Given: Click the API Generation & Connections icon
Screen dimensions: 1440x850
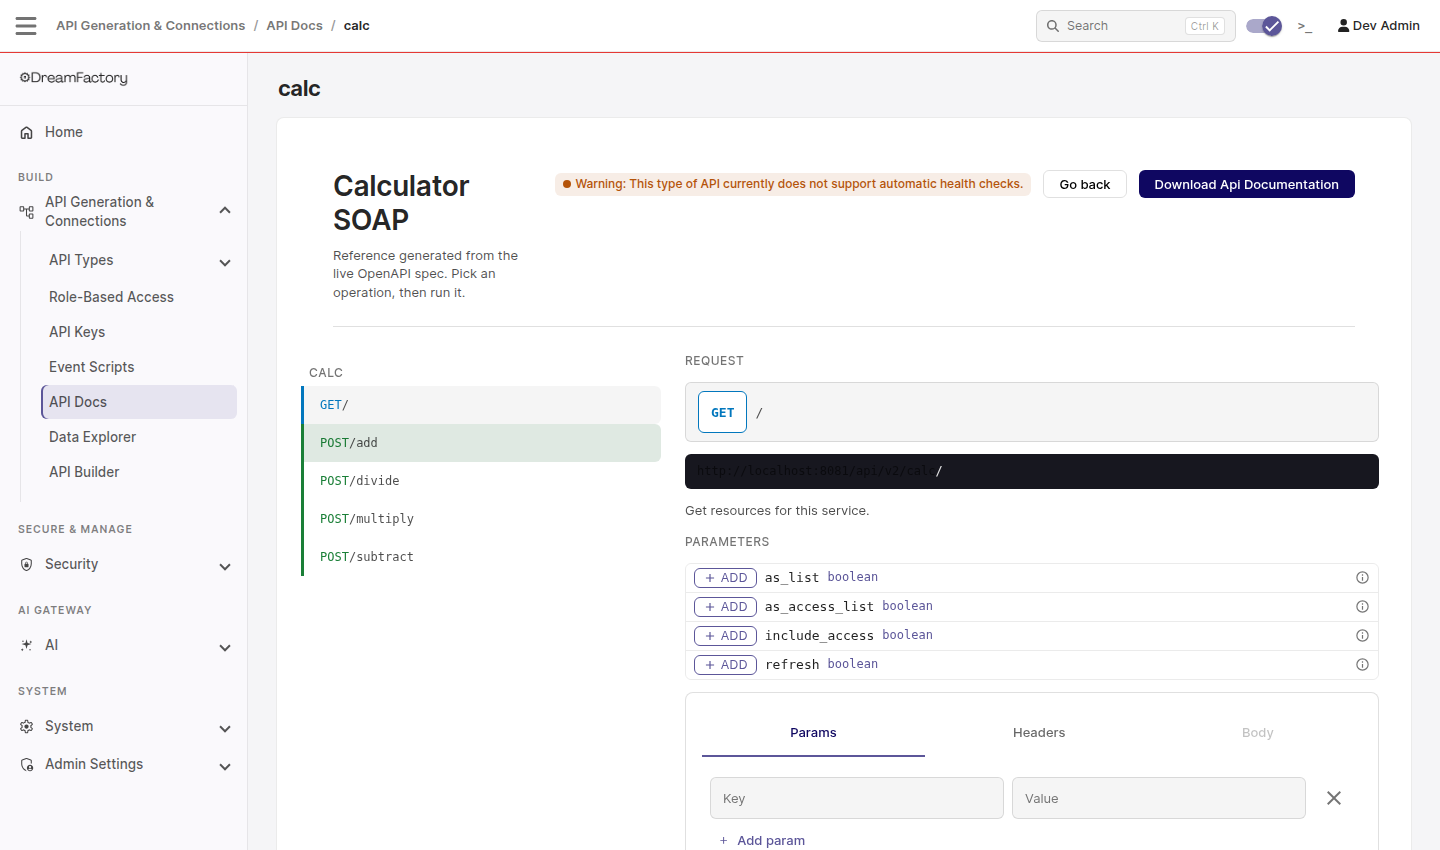Looking at the screenshot, I should pos(27,211).
